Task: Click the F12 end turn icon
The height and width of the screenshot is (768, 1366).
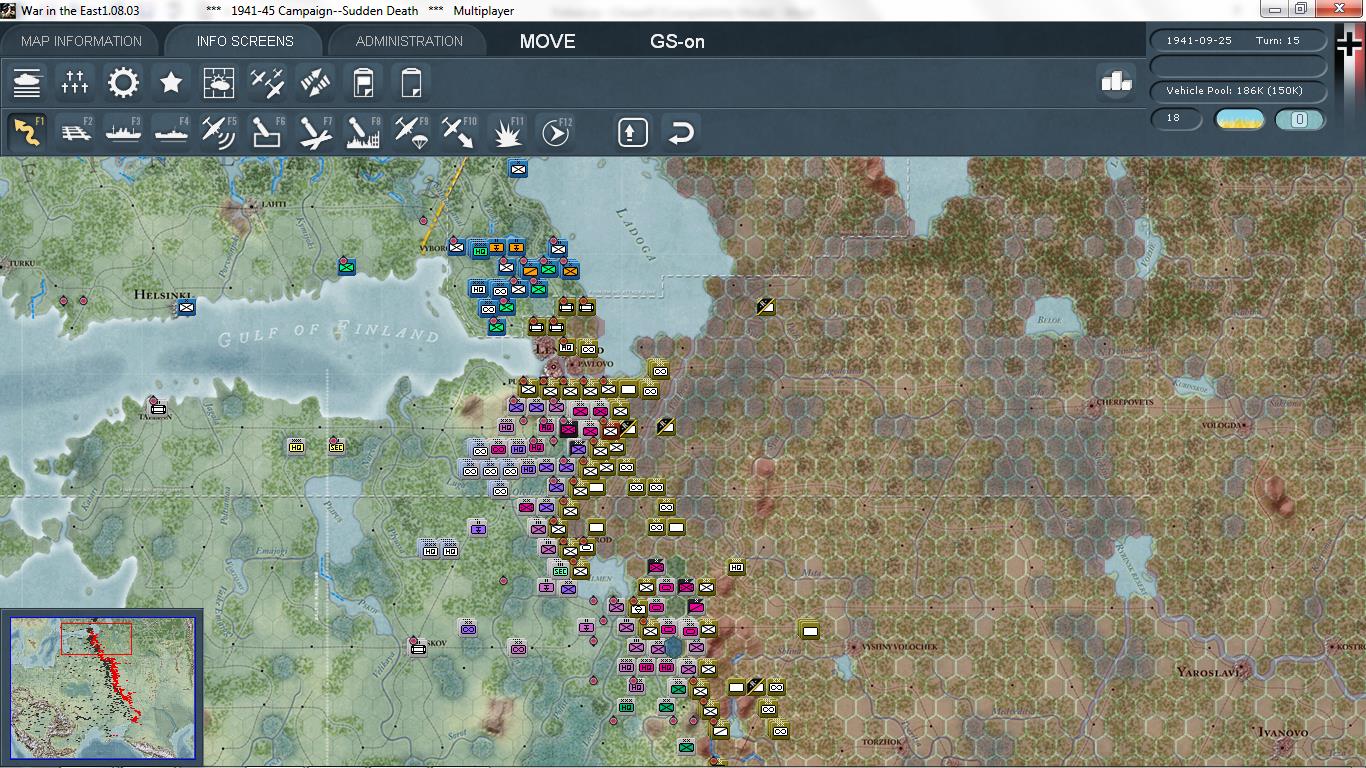Action: tap(555, 132)
